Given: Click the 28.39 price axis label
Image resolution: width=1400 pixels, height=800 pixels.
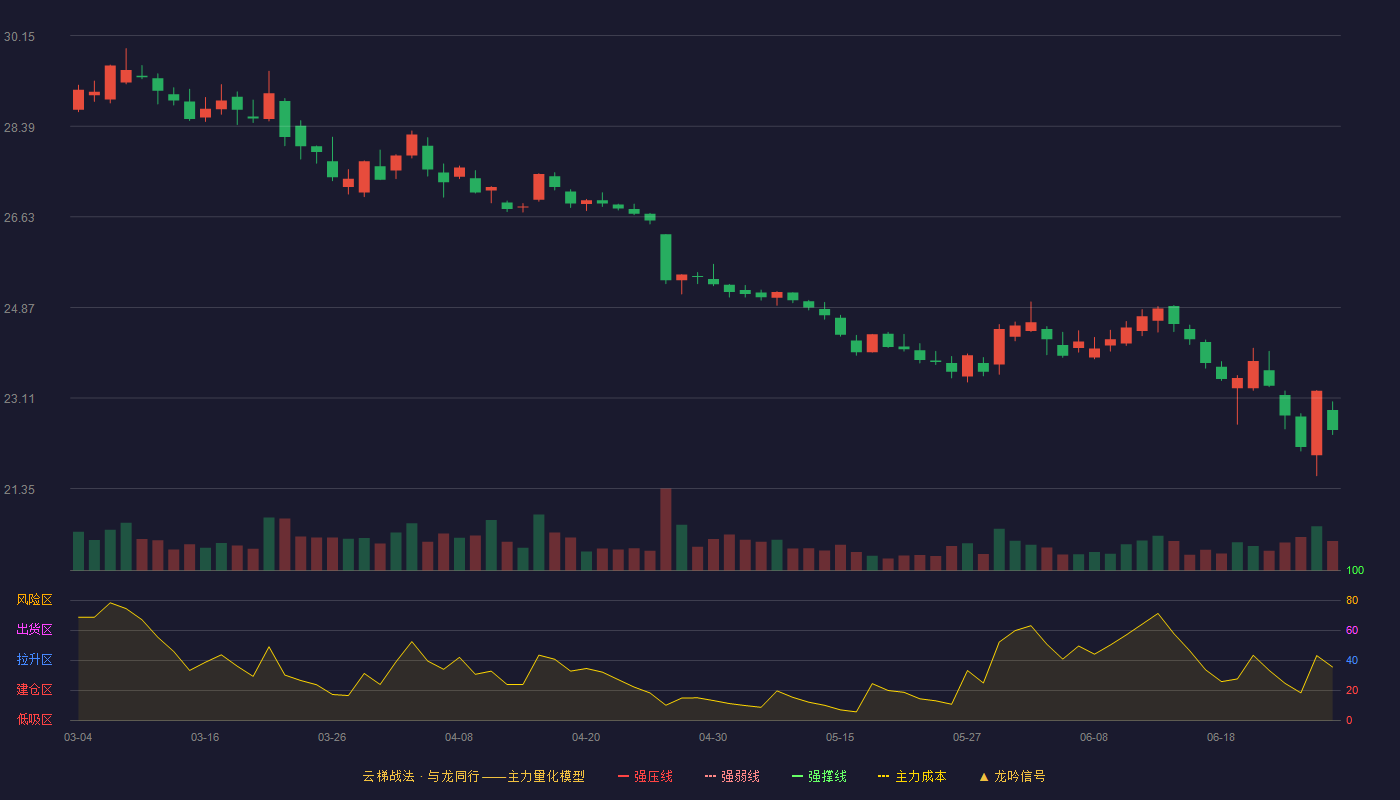Looking at the screenshot, I should [x=19, y=128].
